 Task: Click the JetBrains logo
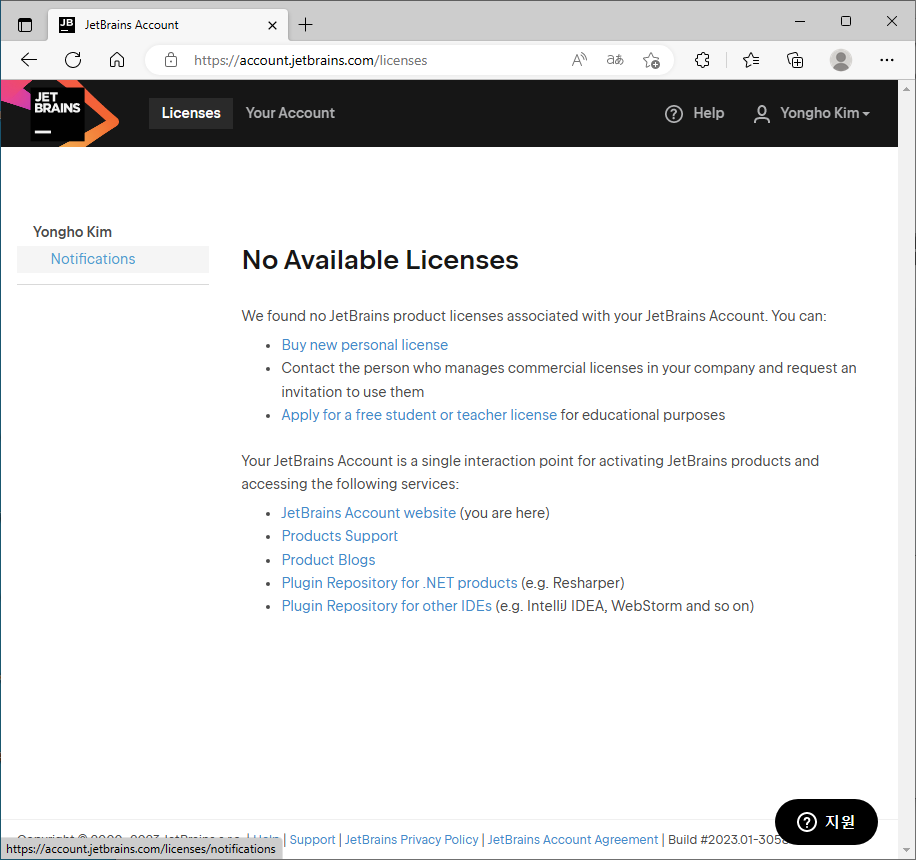58,113
